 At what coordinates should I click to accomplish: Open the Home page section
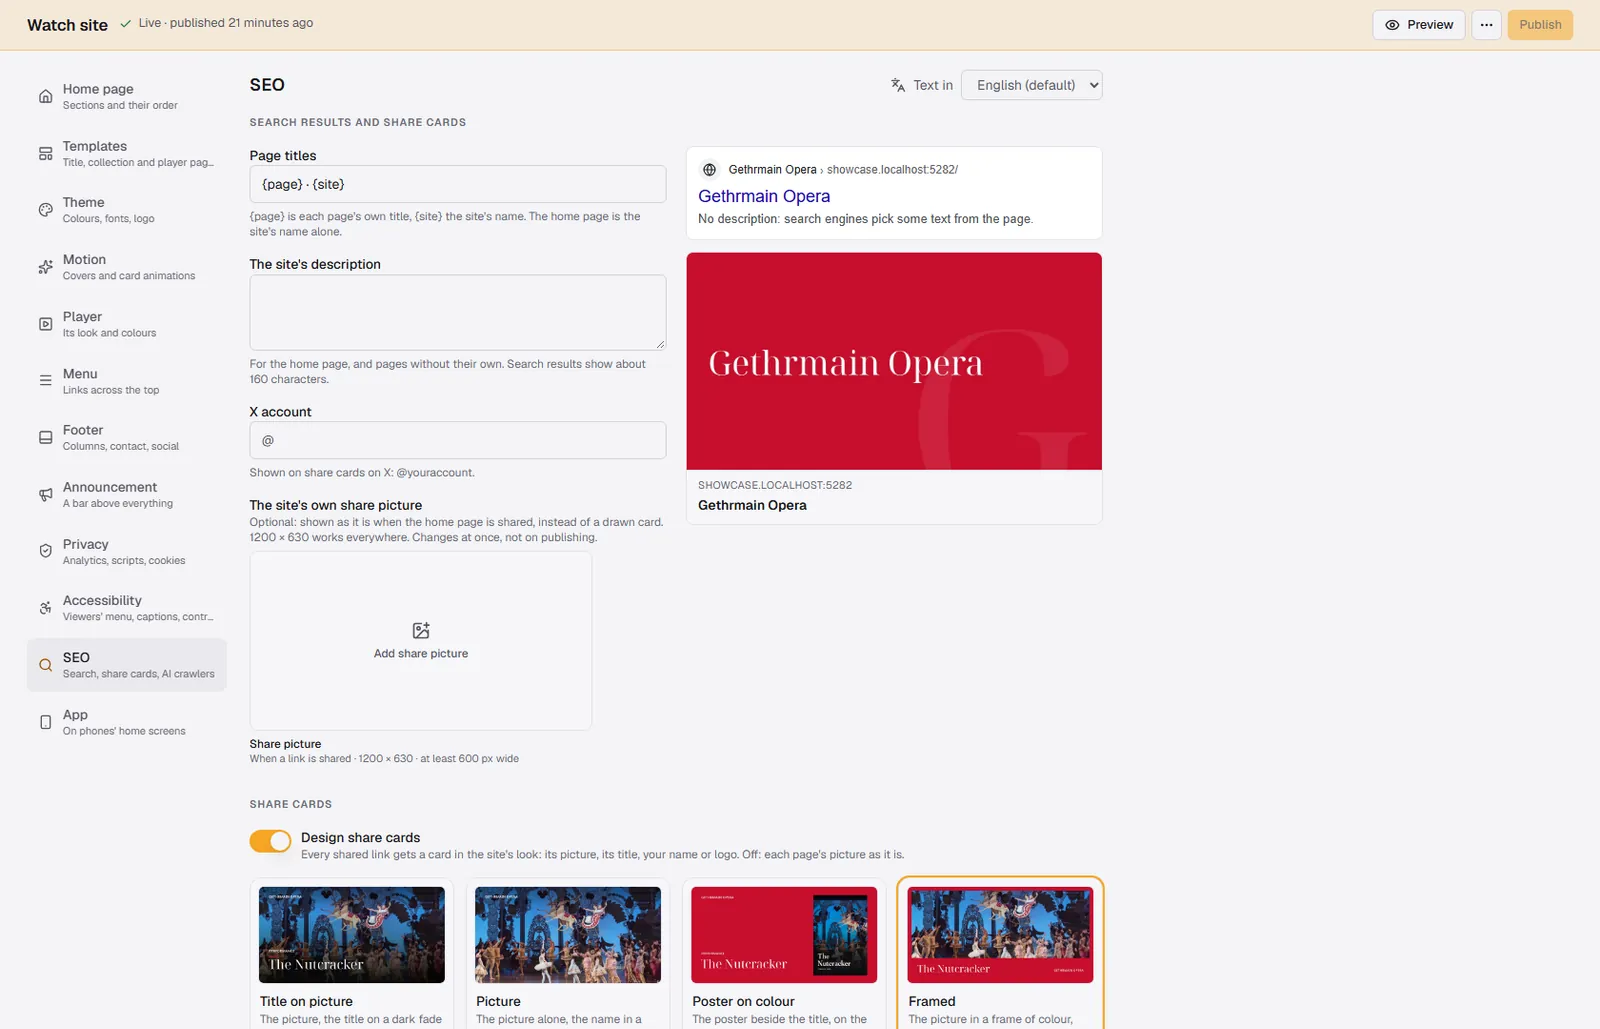click(x=127, y=96)
